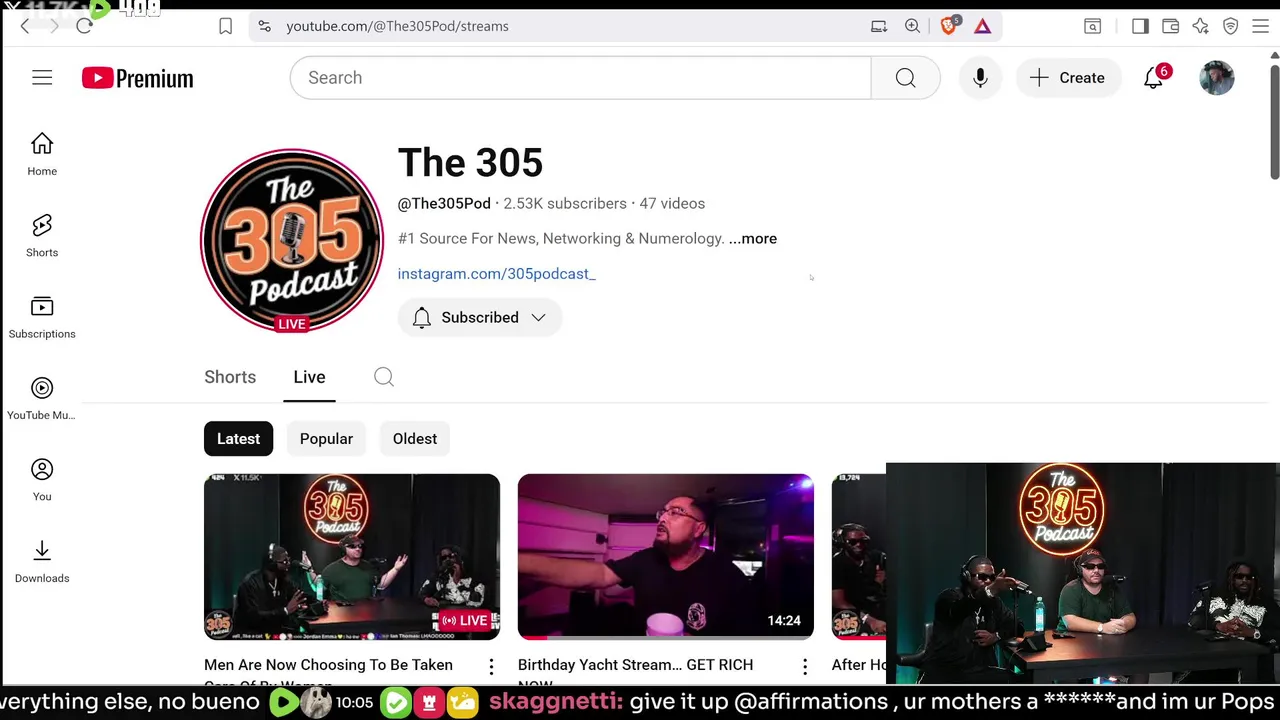1280x720 pixels.
Task: Click the yellow whale badge in ticker
Action: tap(463, 702)
